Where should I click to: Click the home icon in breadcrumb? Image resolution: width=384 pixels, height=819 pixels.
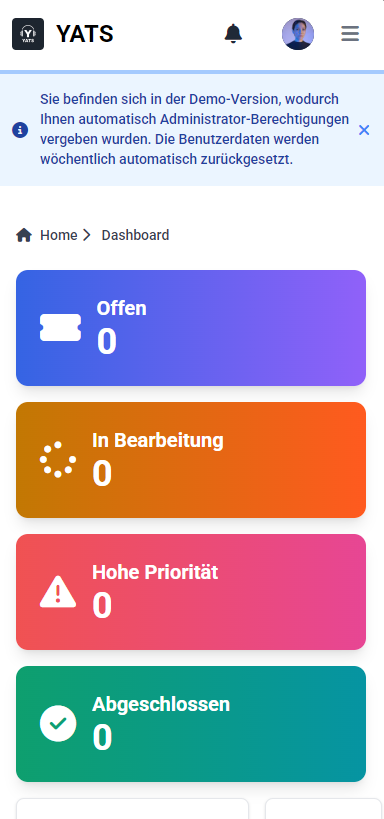click(x=24, y=236)
